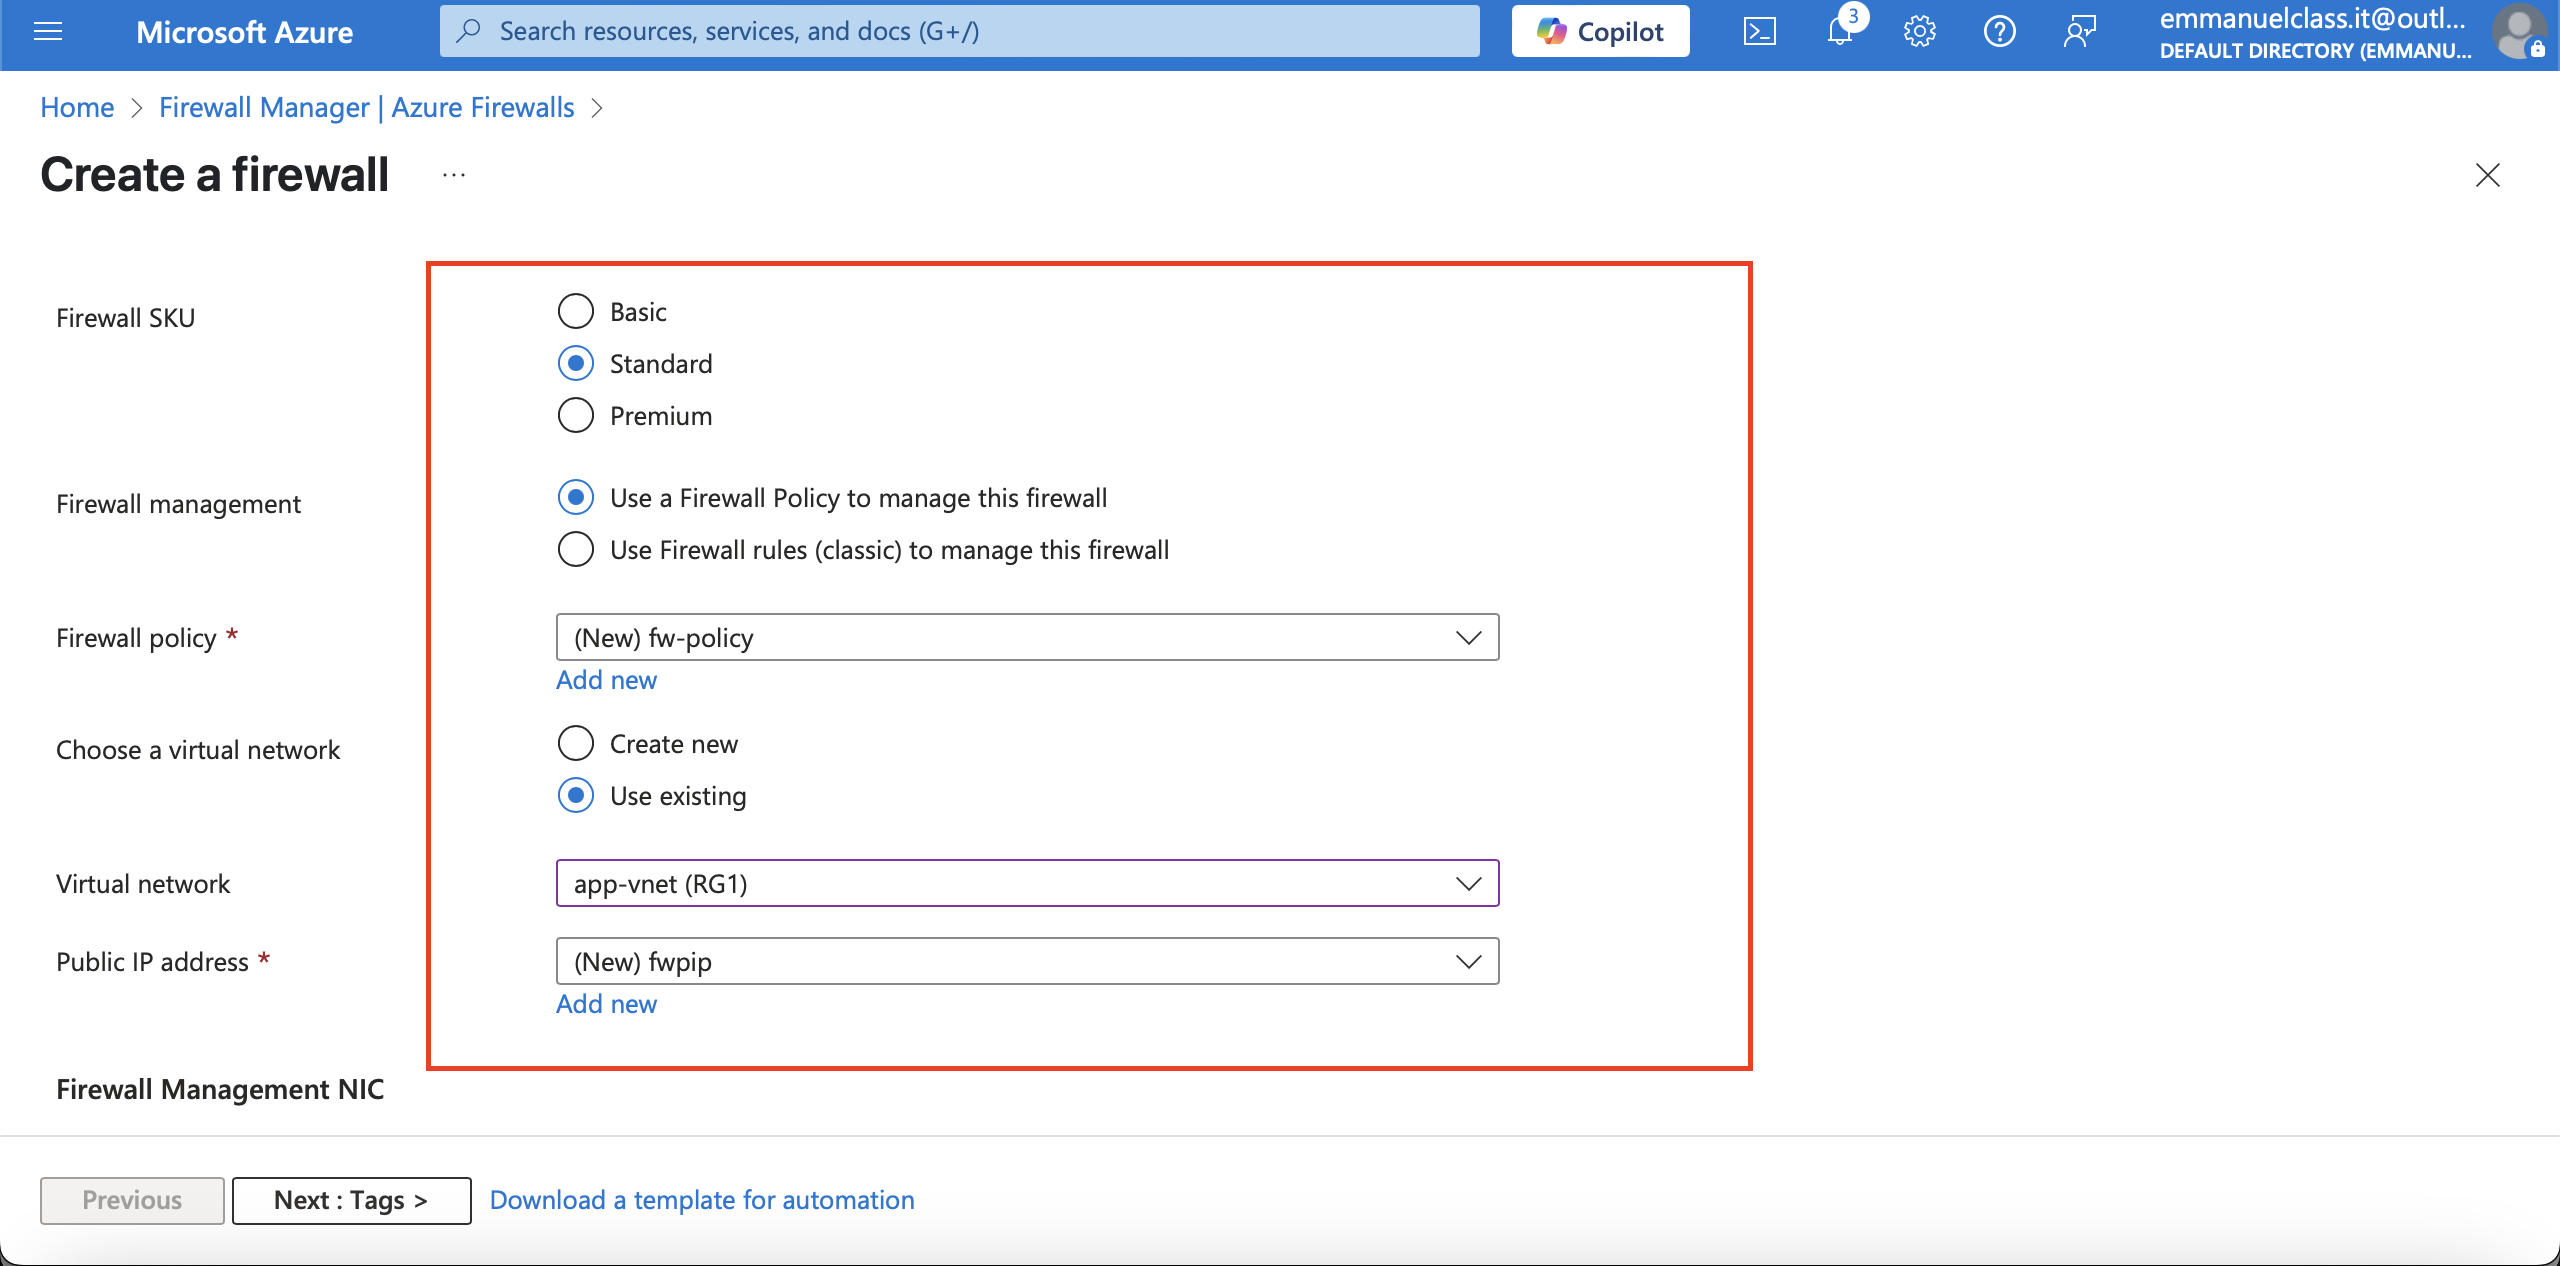Focus the Search resources, services, and docs field

click(x=960, y=31)
